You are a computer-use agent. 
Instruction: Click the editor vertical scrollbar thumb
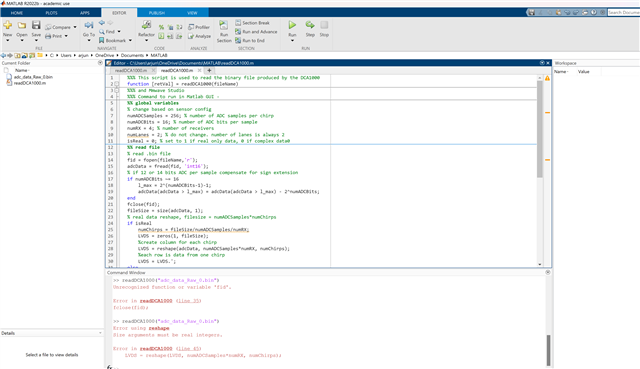pos(540,129)
